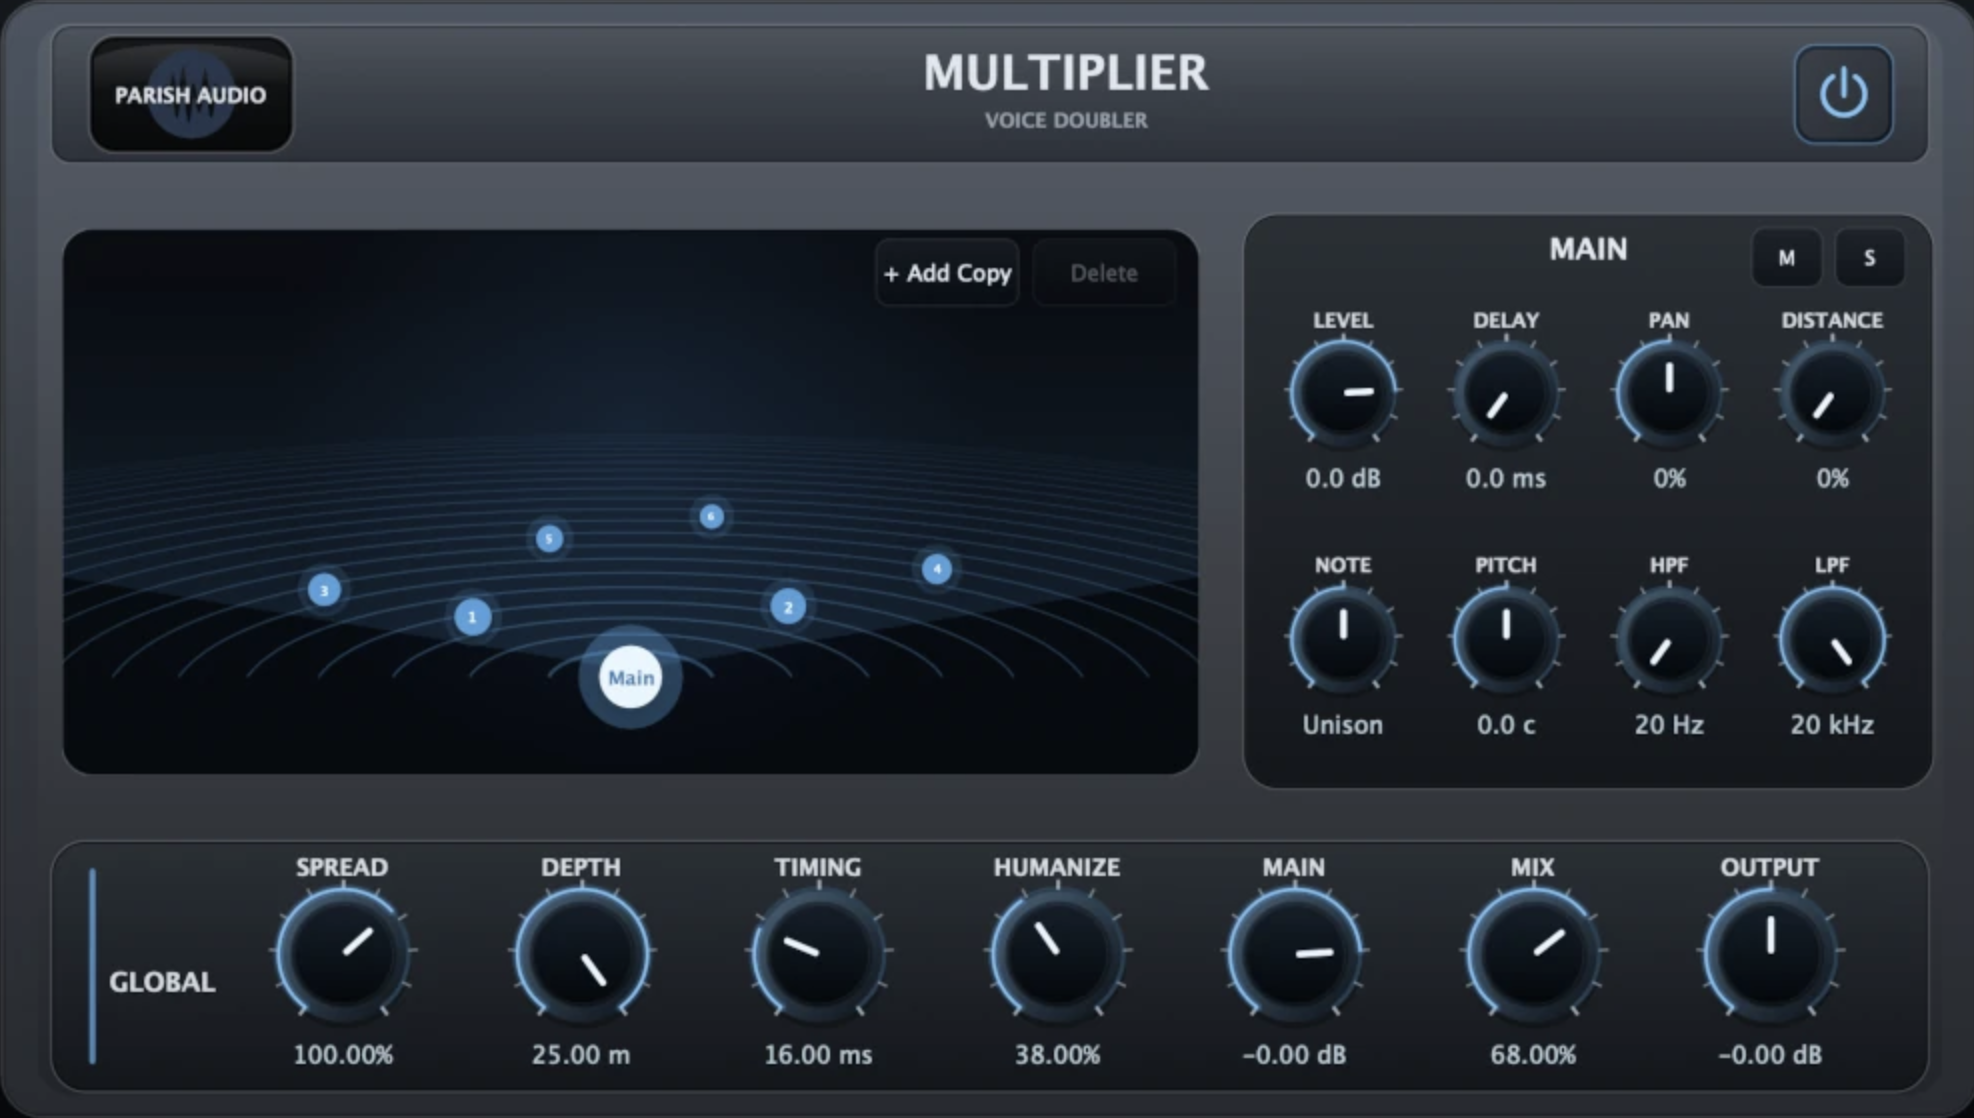The width and height of the screenshot is (1974, 1118).
Task: Click the 100.00% spread value
Action: 343,1054
